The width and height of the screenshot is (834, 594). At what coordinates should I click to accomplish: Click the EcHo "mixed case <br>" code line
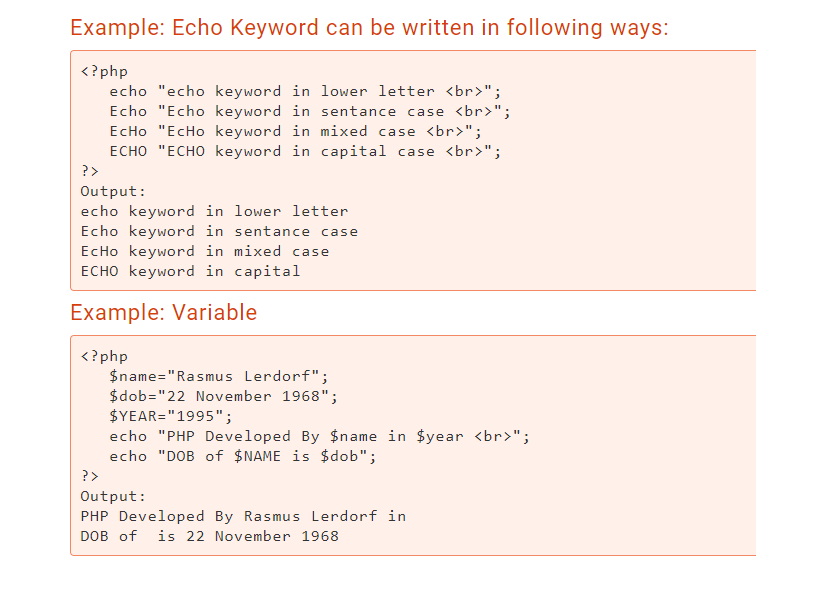tap(295, 131)
